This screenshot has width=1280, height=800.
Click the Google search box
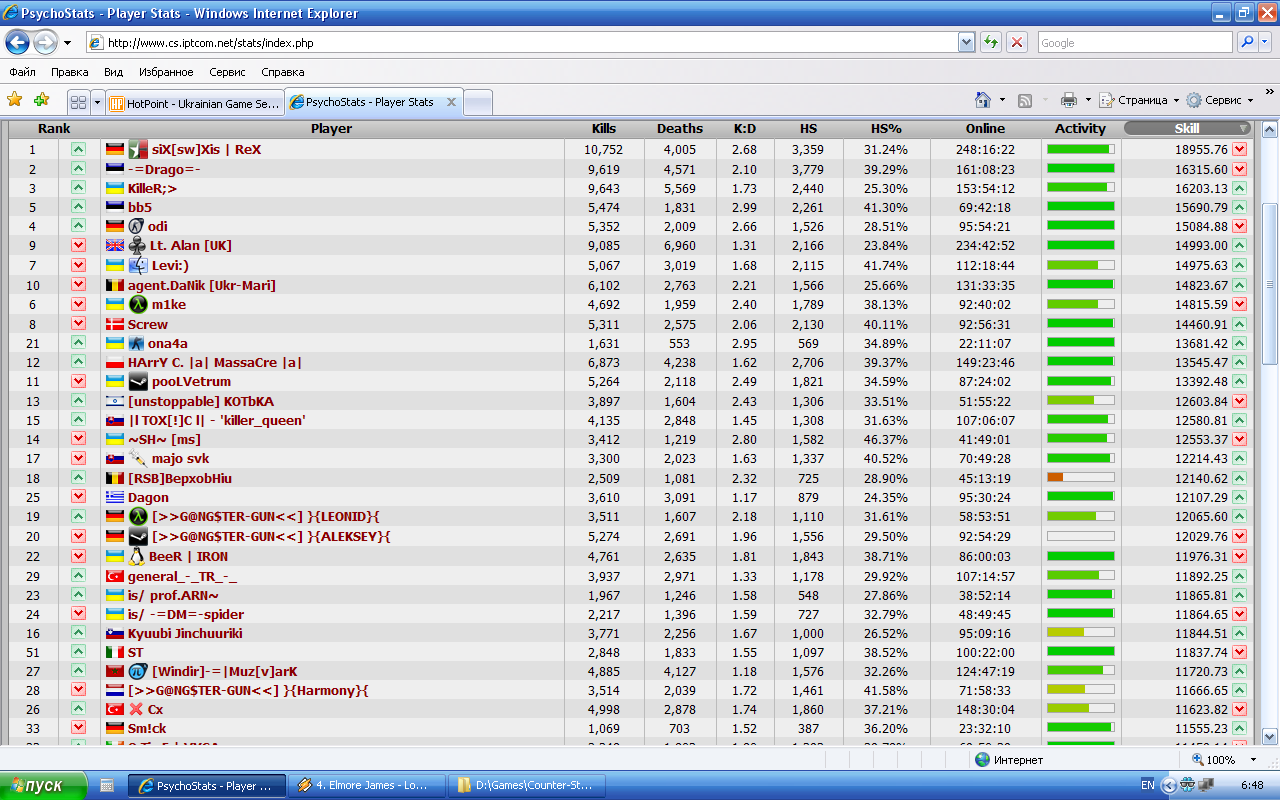click(1134, 42)
